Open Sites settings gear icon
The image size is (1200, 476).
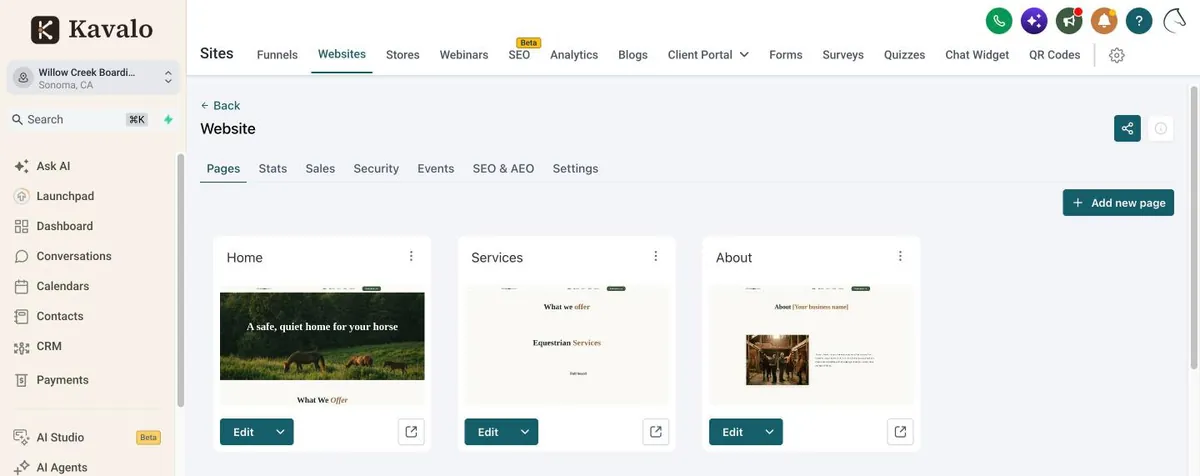pyautogui.click(x=1117, y=55)
